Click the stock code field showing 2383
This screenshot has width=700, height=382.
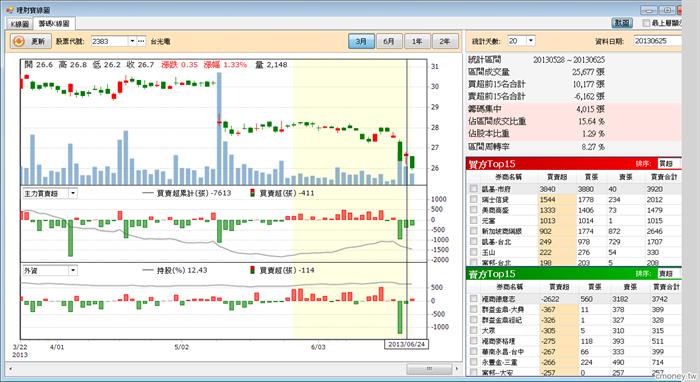click(x=110, y=41)
